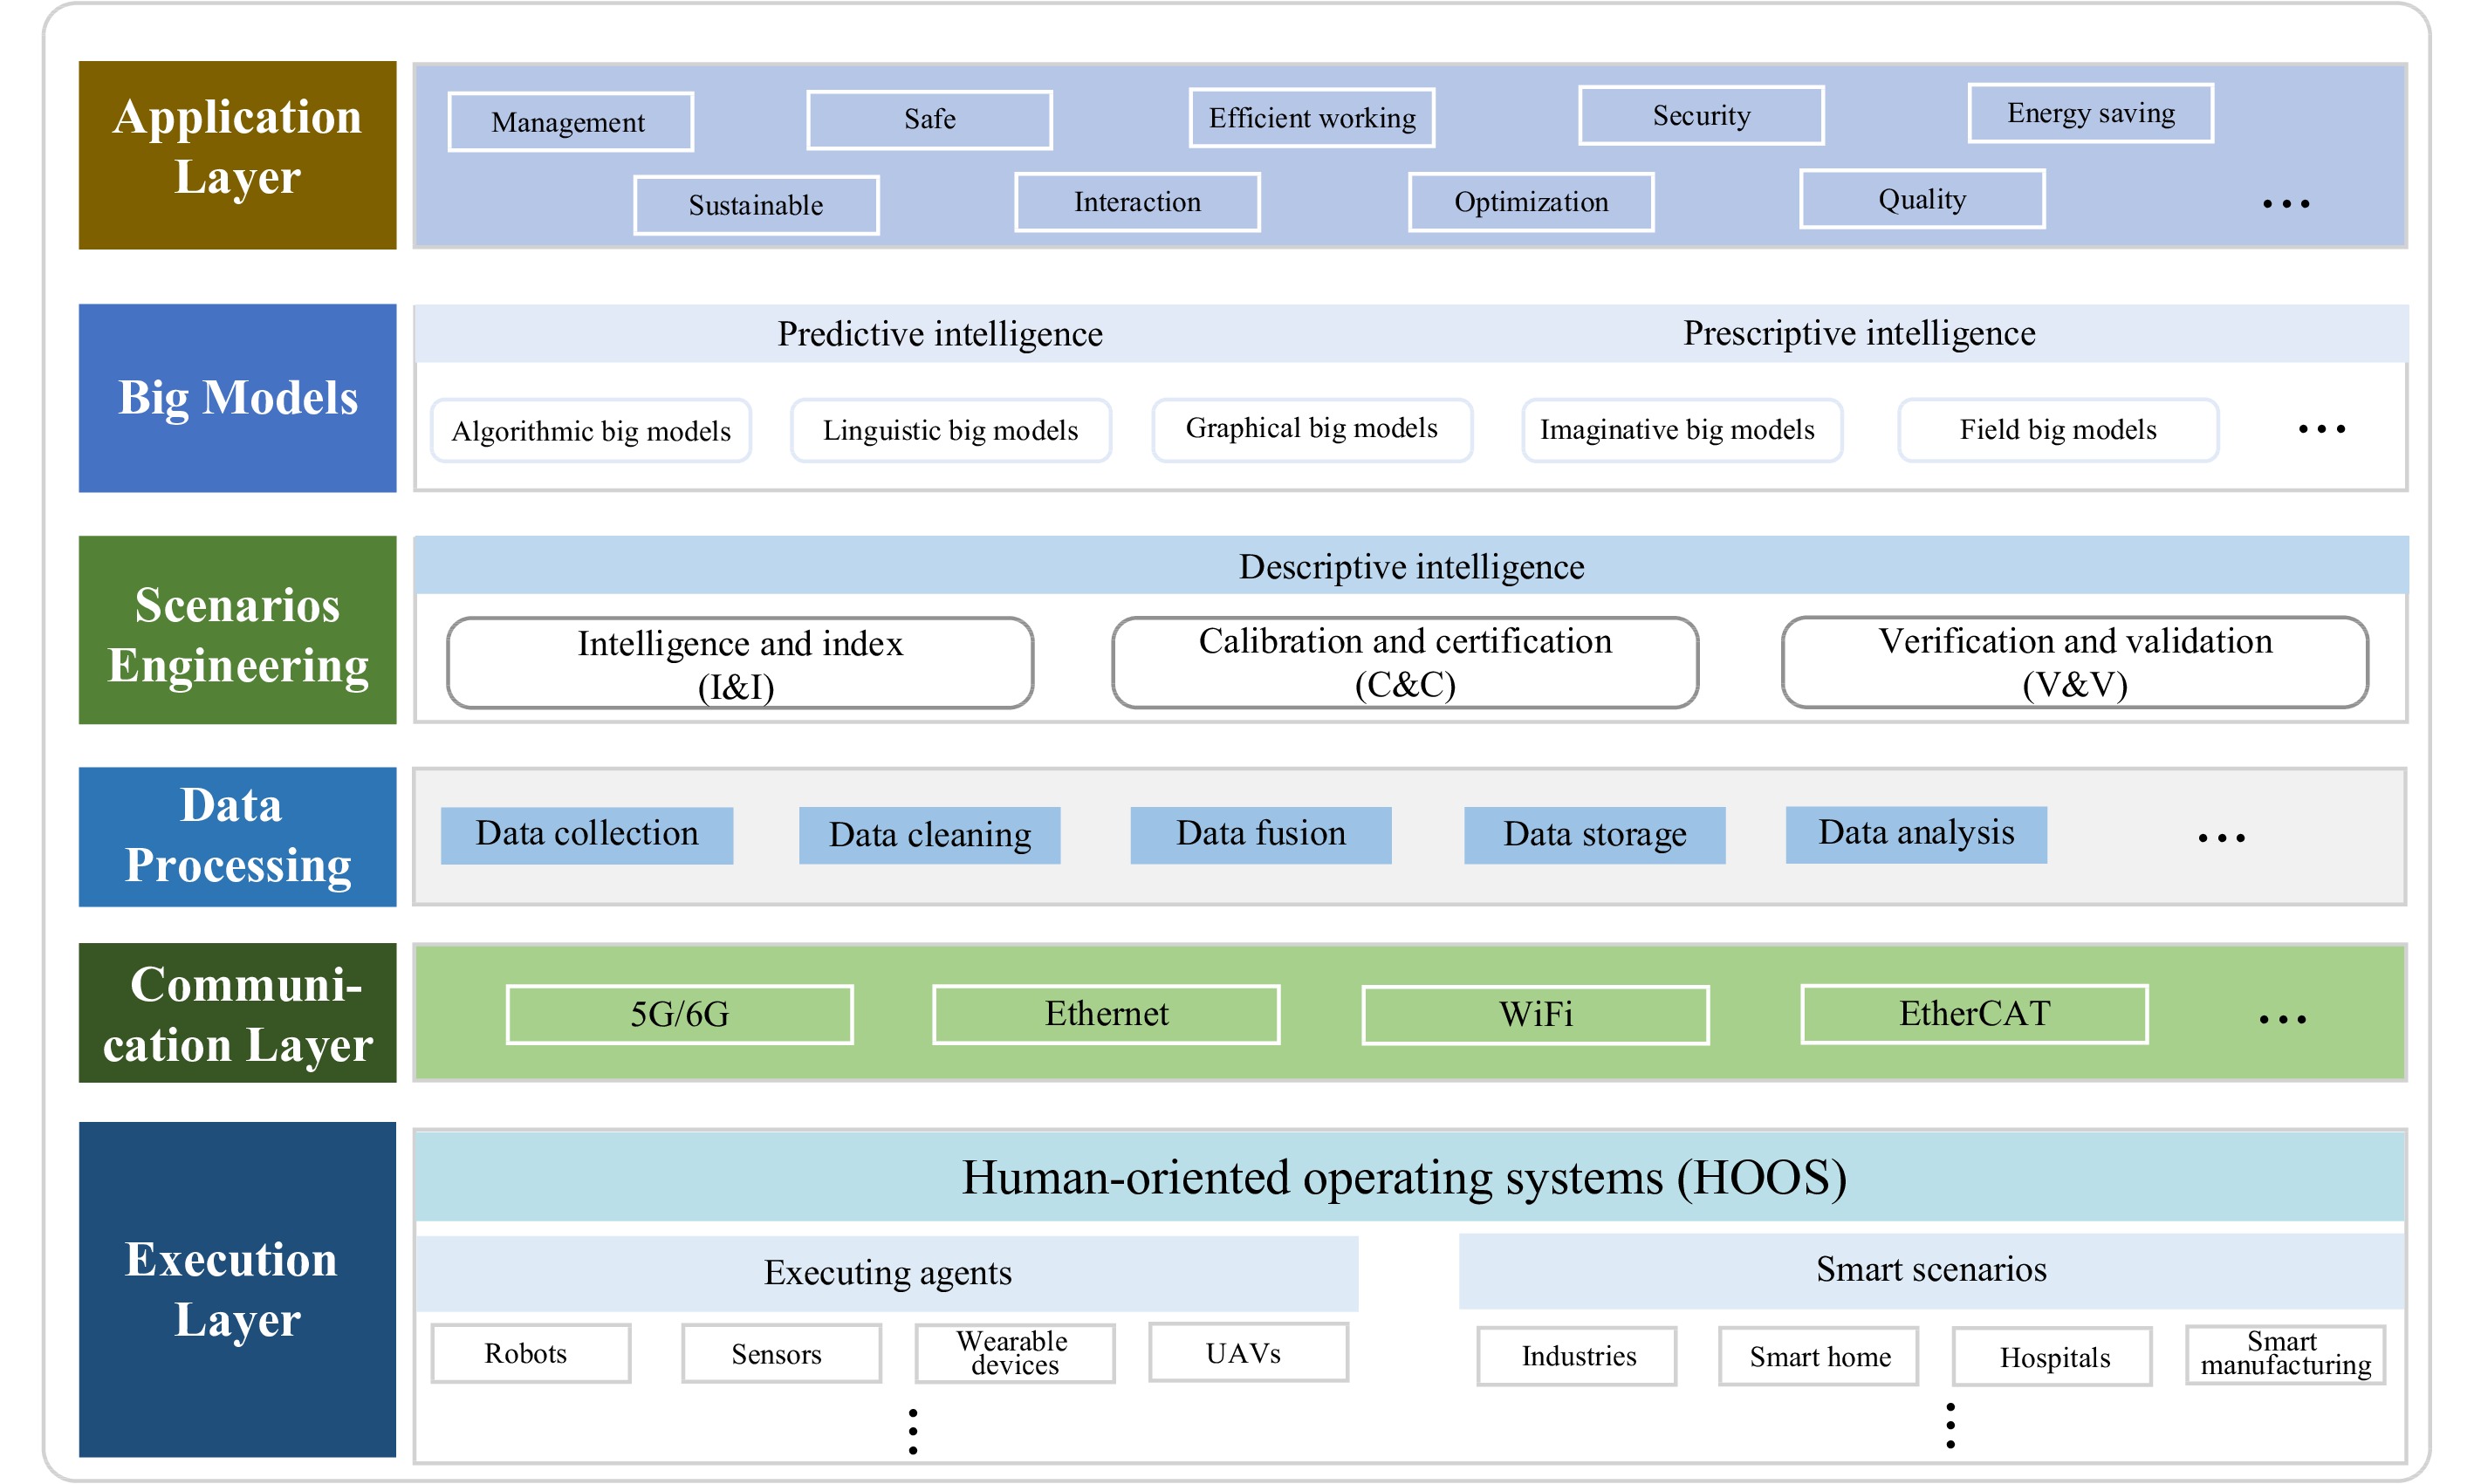
Task: Click the Interaction box
Action: (1137, 202)
